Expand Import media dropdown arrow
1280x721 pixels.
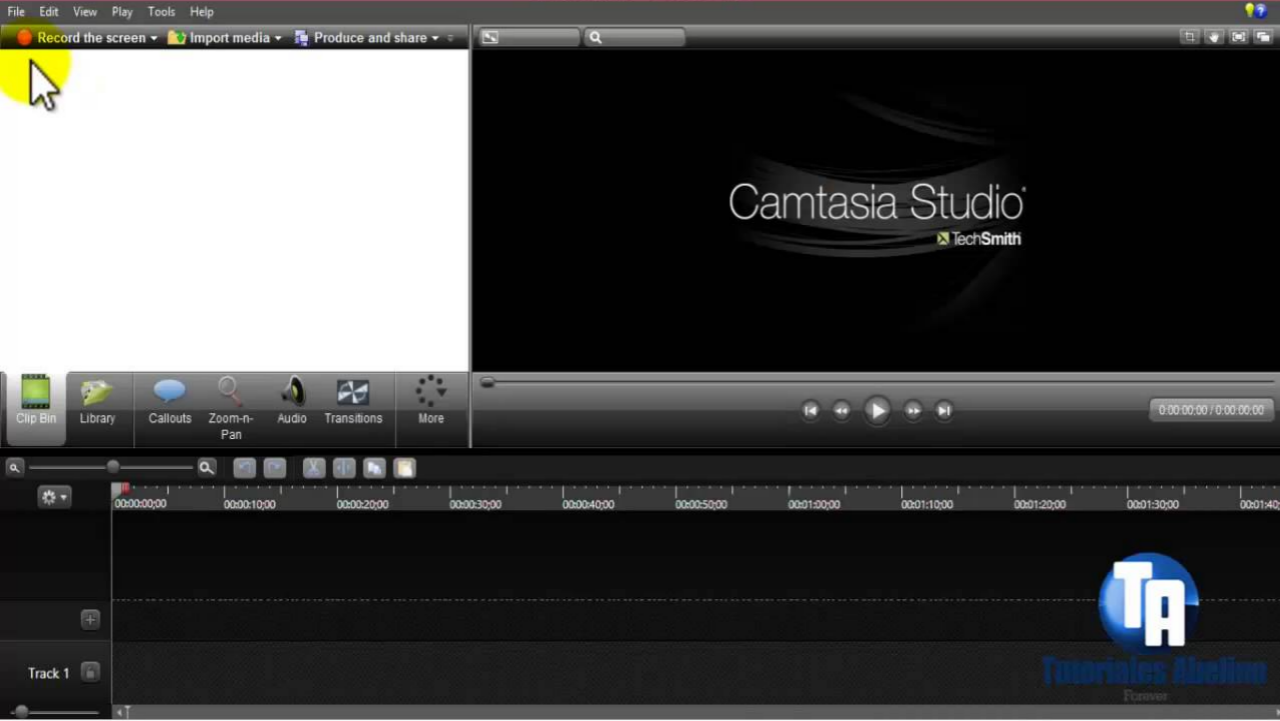pyautogui.click(x=278, y=38)
